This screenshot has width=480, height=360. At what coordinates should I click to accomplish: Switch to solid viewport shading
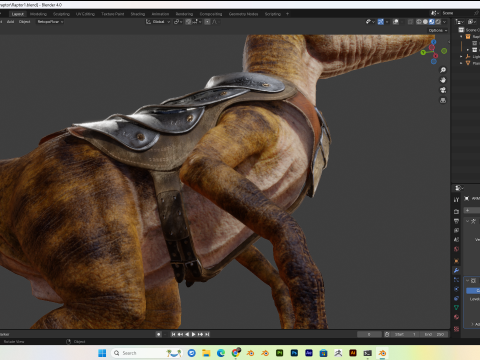click(x=425, y=22)
